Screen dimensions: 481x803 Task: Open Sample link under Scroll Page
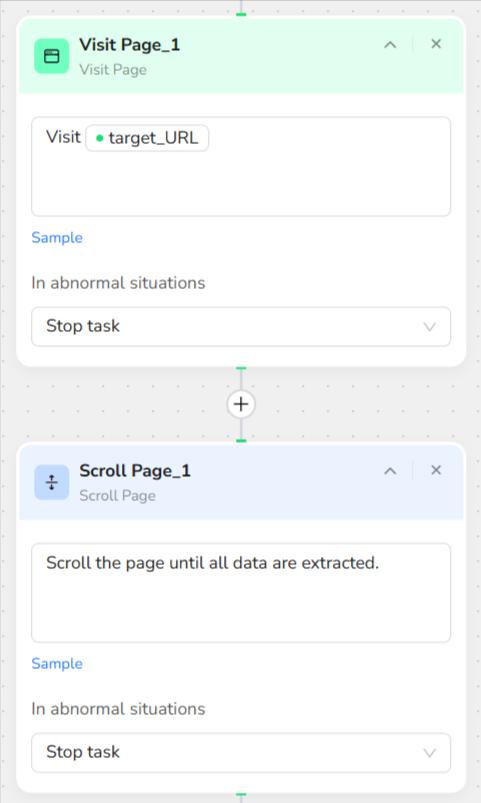click(x=57, y=664)
